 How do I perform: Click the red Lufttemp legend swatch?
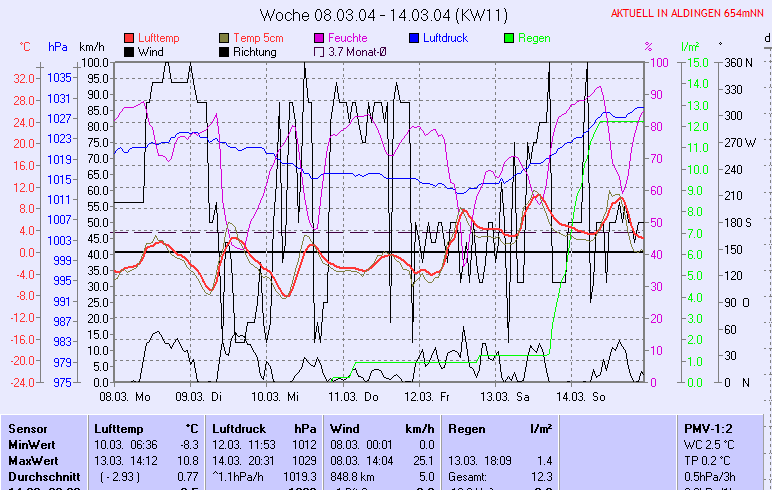(129, 38)
